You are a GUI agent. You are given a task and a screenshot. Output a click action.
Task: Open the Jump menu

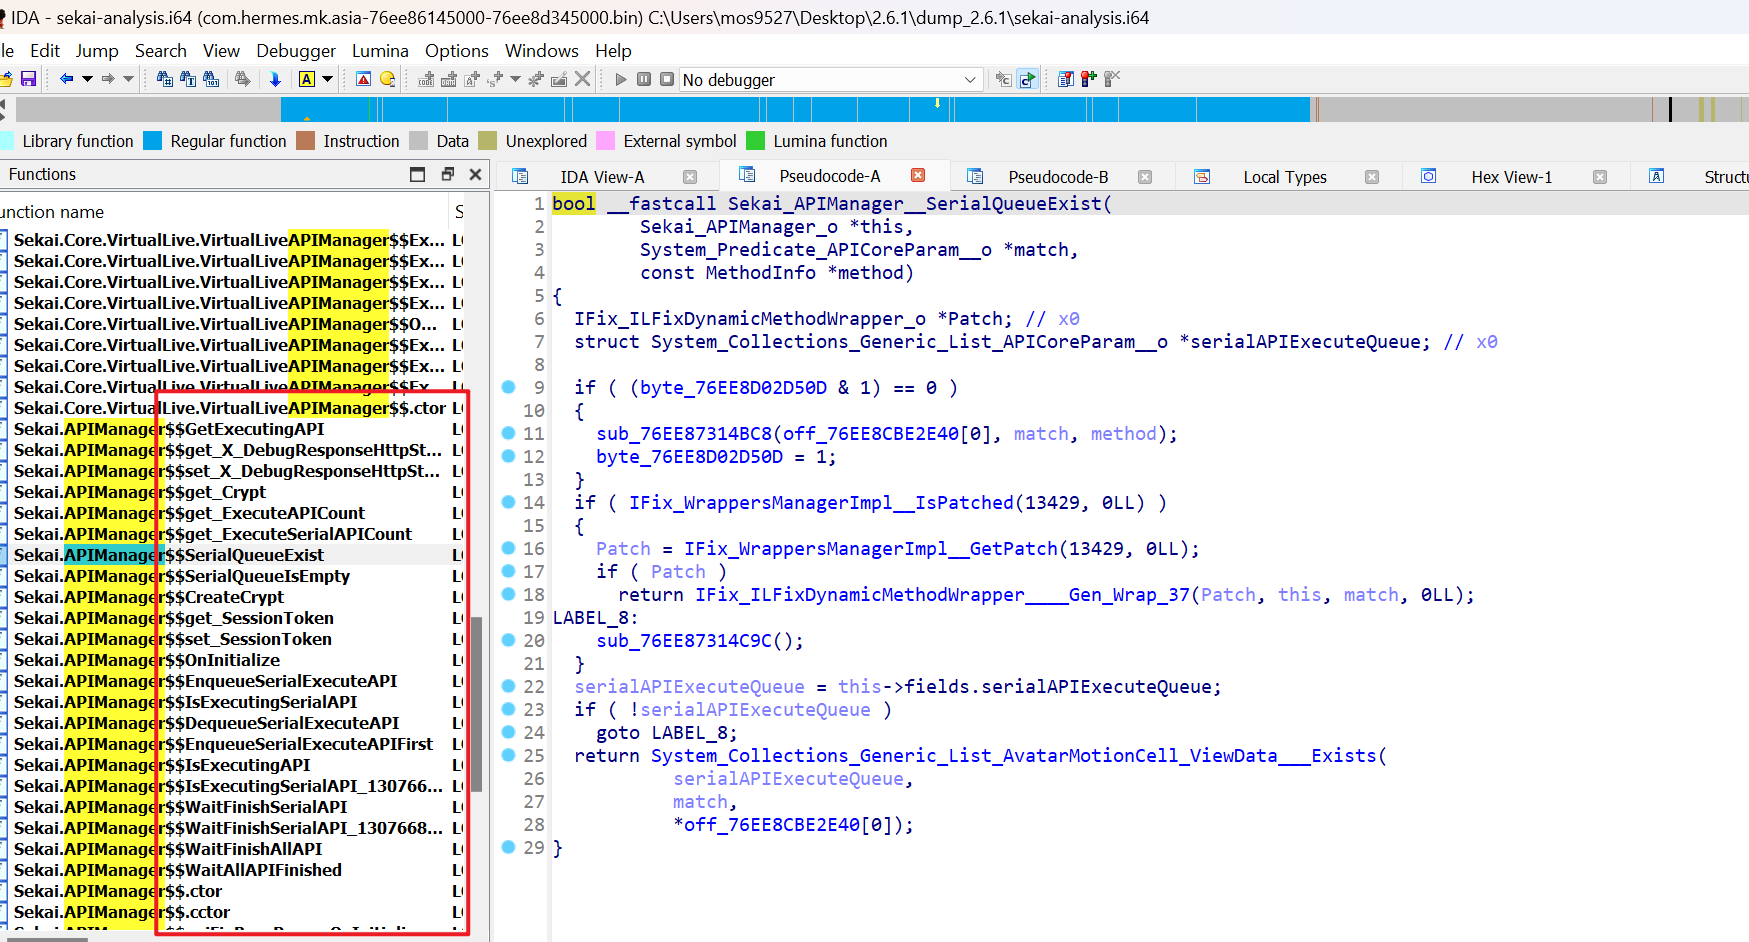(x=97, y=50)
